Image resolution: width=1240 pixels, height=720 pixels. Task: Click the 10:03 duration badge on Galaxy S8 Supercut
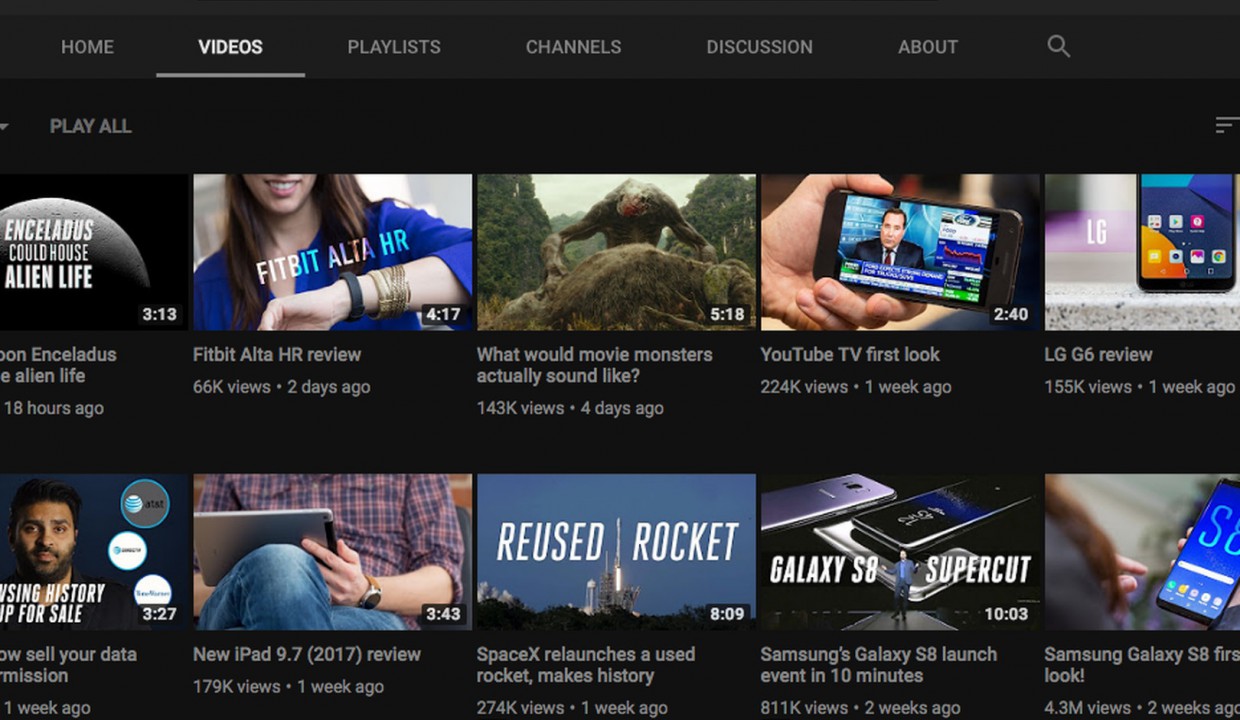click(1006, 614)
